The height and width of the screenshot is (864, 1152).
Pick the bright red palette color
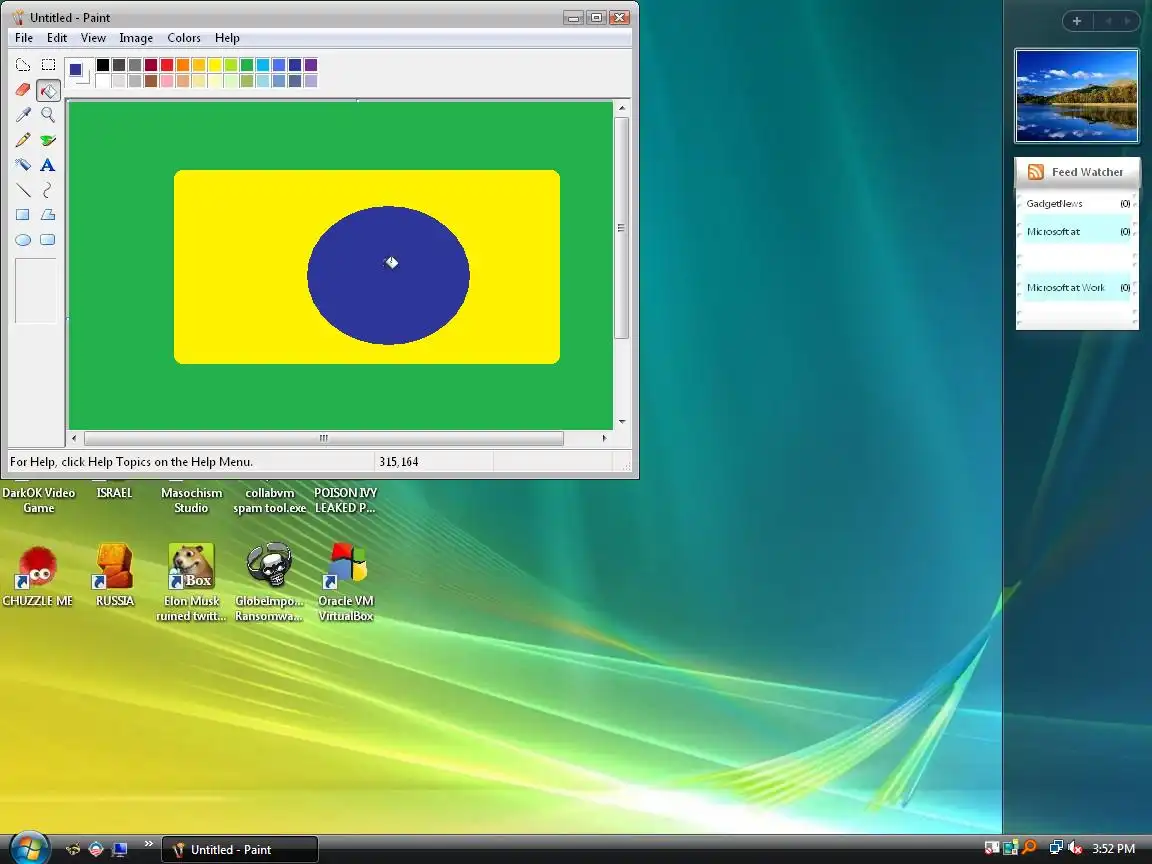point(167,65)
